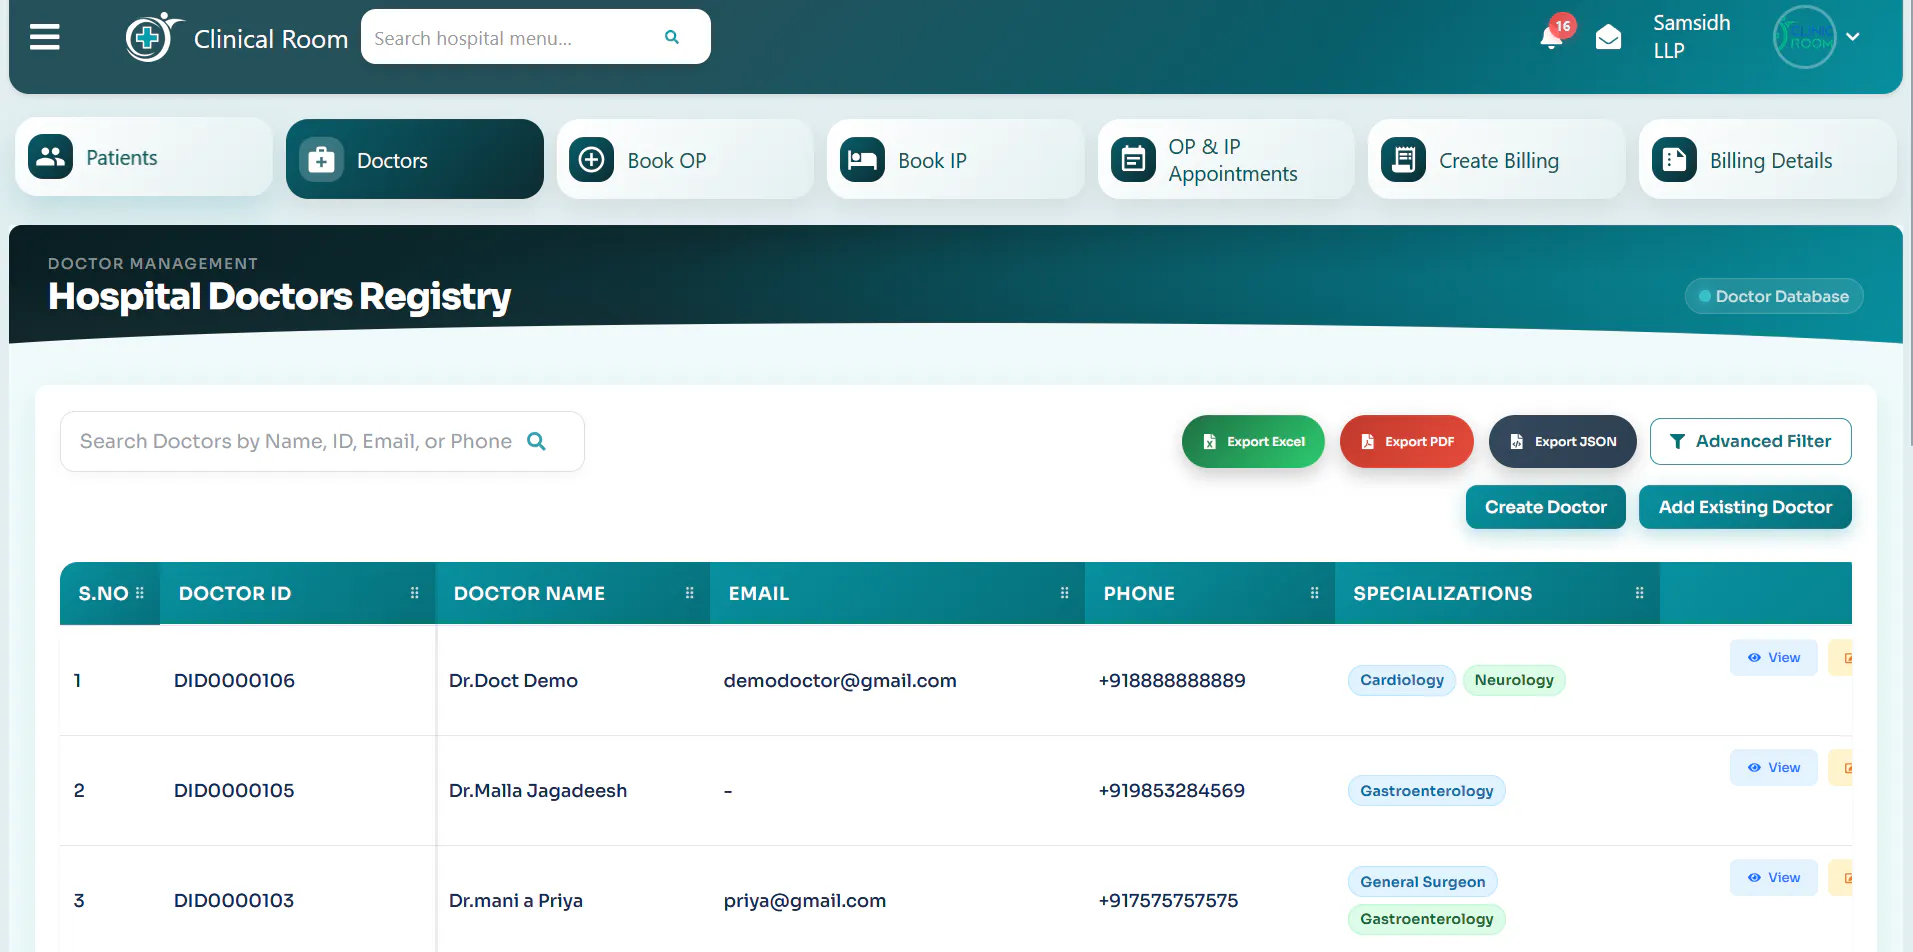This screenshot has height=952, width=1913.
Task: Click the Neurology specialization tag
Action: pos(1514,680)
